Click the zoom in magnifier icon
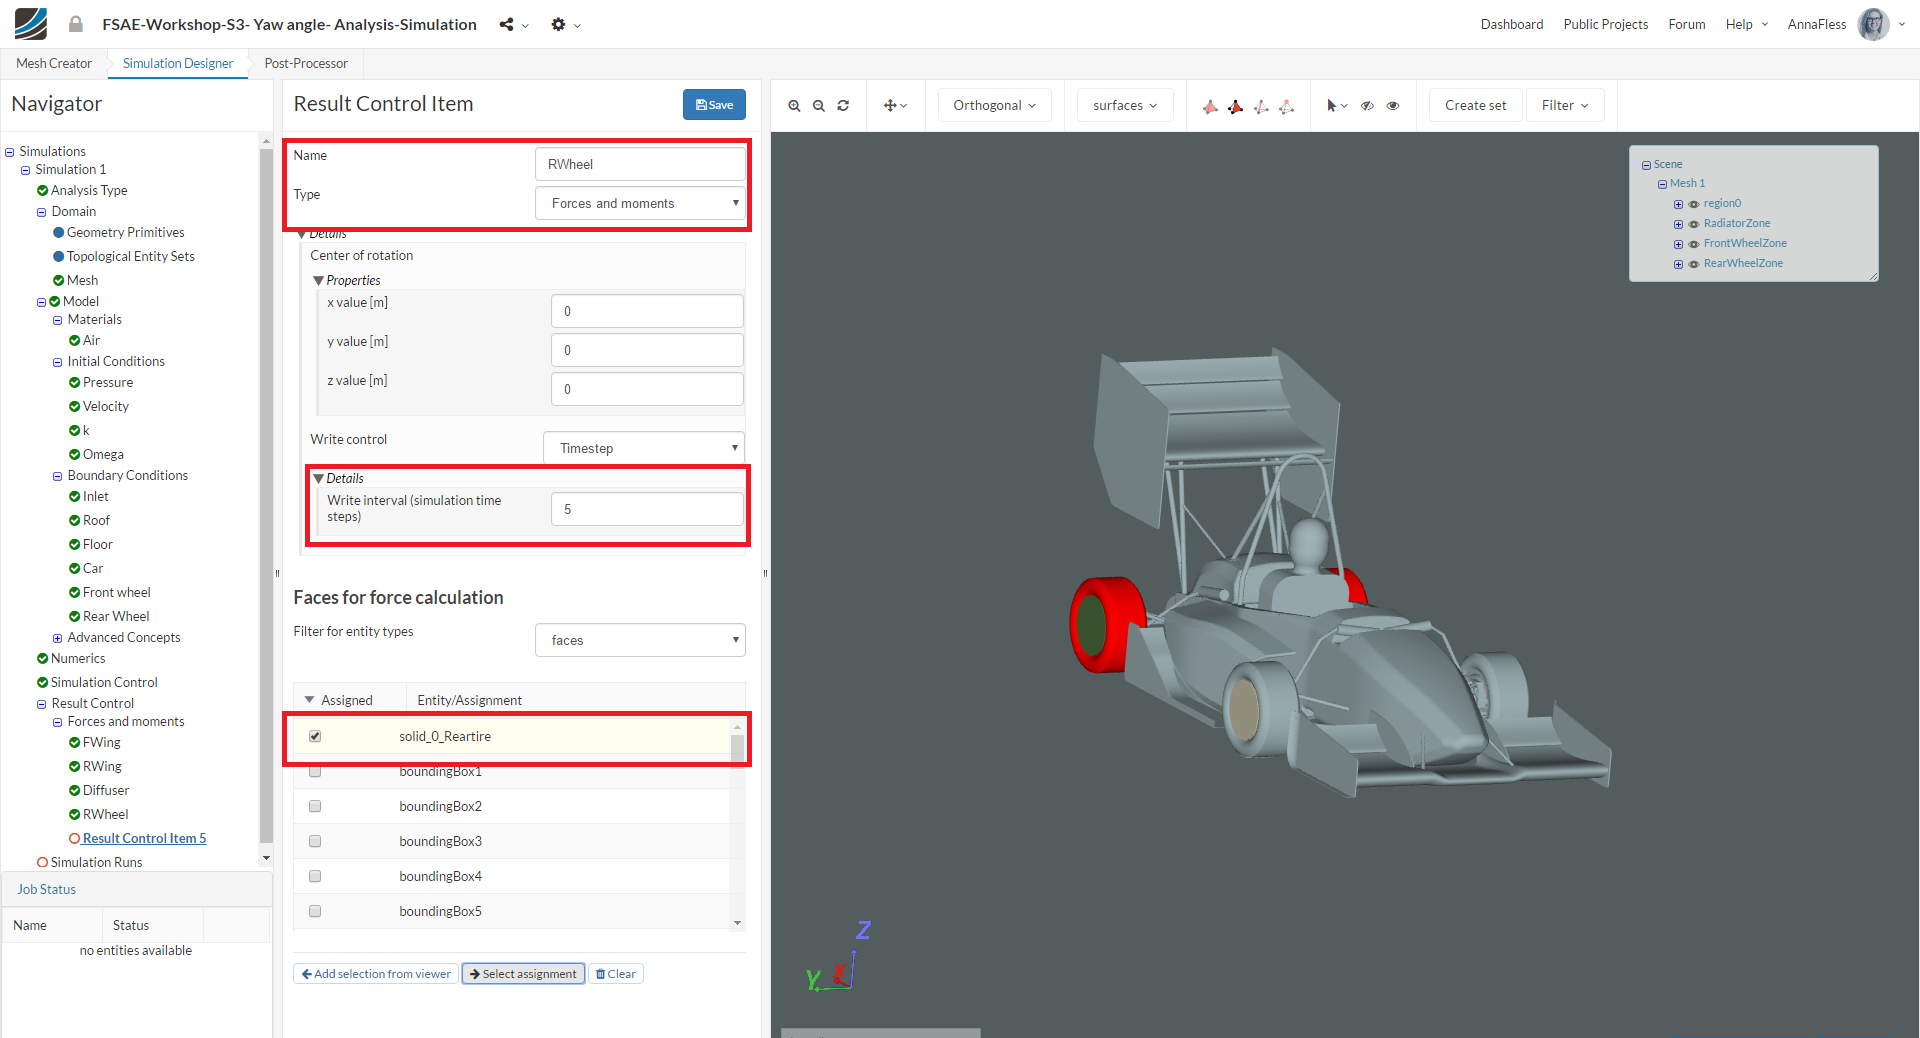1920x1038 pixels. pyautogui.click(x=794, y=106)
